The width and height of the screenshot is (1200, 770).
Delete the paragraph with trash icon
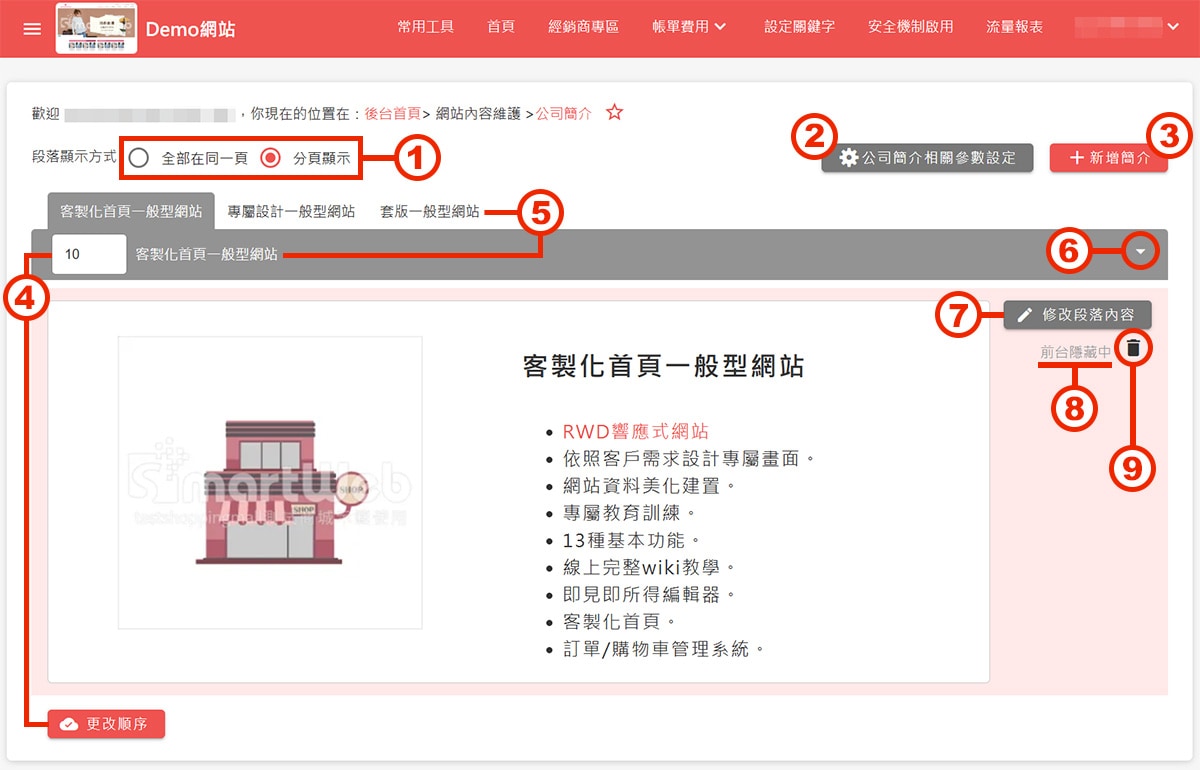1133,348
